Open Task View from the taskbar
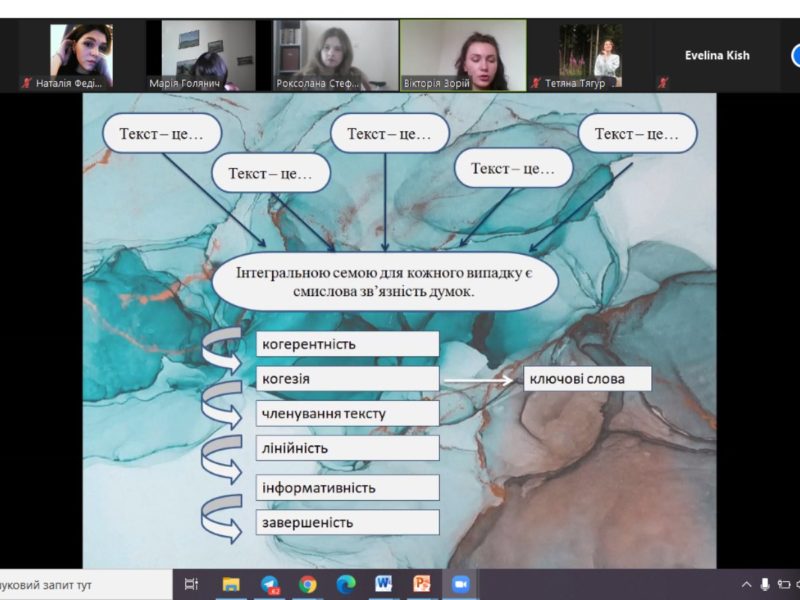The width and height of the screenshot is (800, 600). pos(193,584)
